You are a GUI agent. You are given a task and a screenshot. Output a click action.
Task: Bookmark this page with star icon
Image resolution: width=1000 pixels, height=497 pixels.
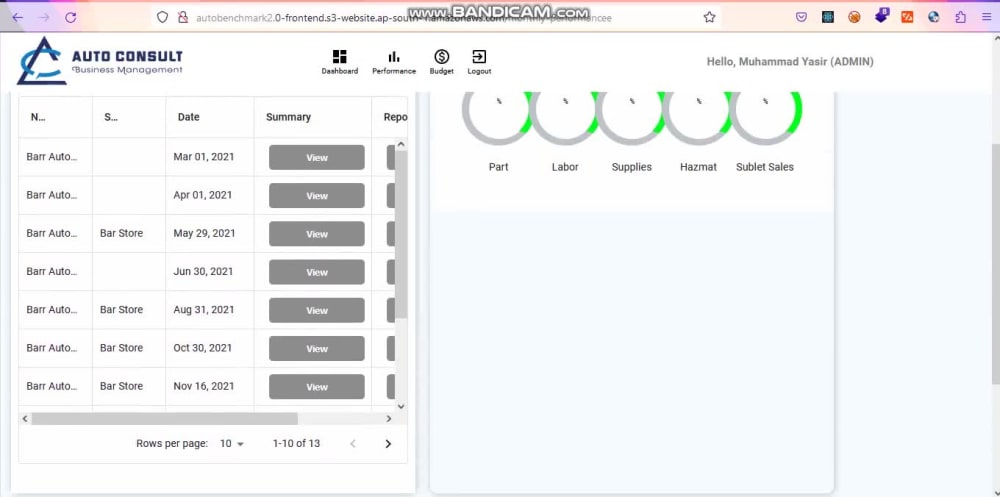pos(709,17)
